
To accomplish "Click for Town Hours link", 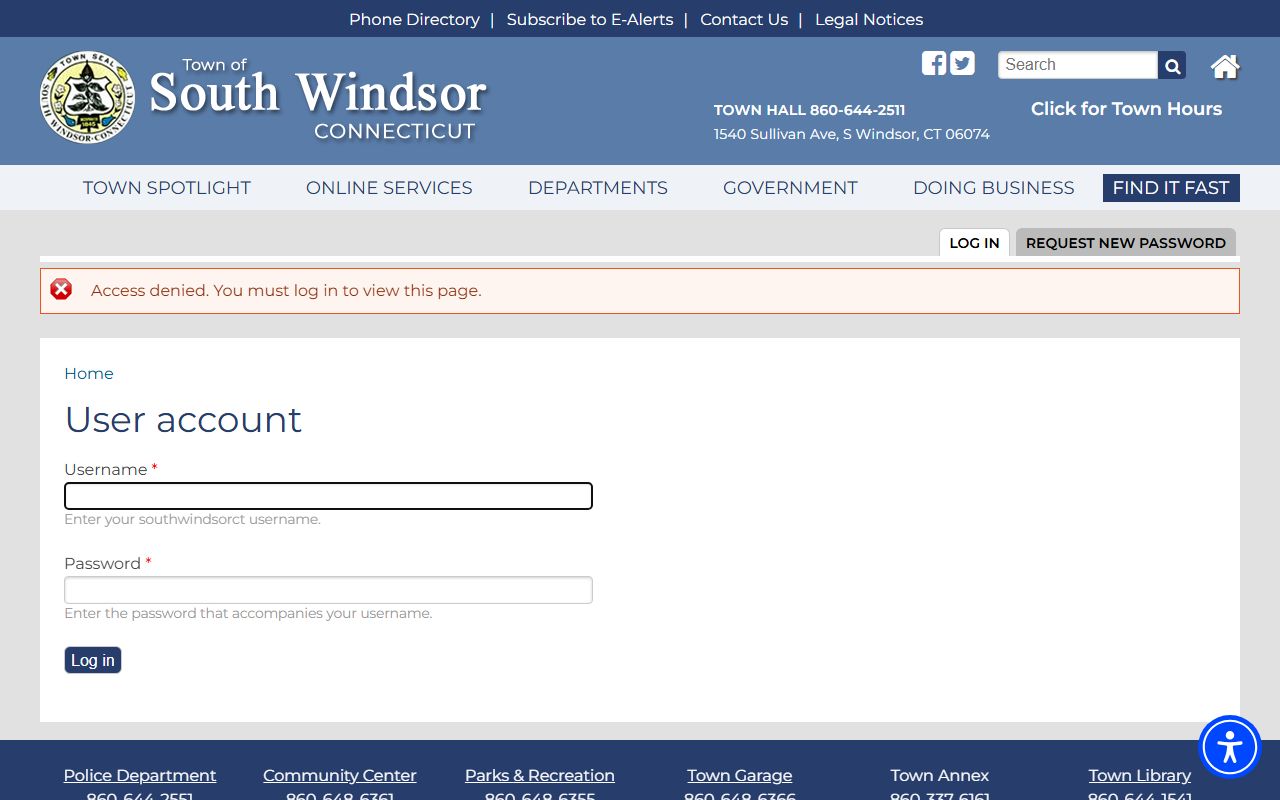I will (1126, 109).
